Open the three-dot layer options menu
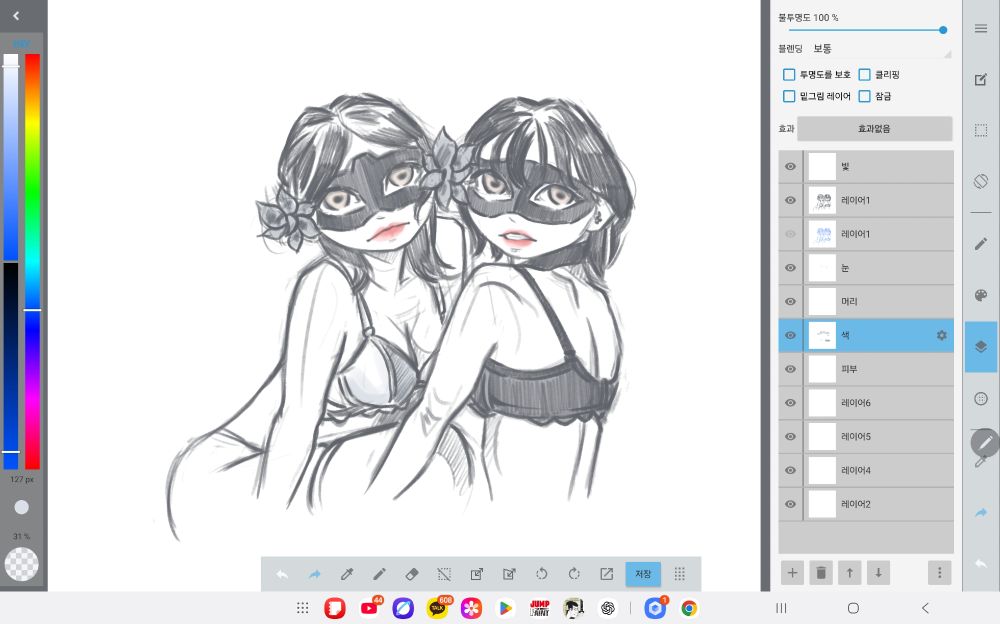The height and width of the screenshot is (624, 1000). 939,573
